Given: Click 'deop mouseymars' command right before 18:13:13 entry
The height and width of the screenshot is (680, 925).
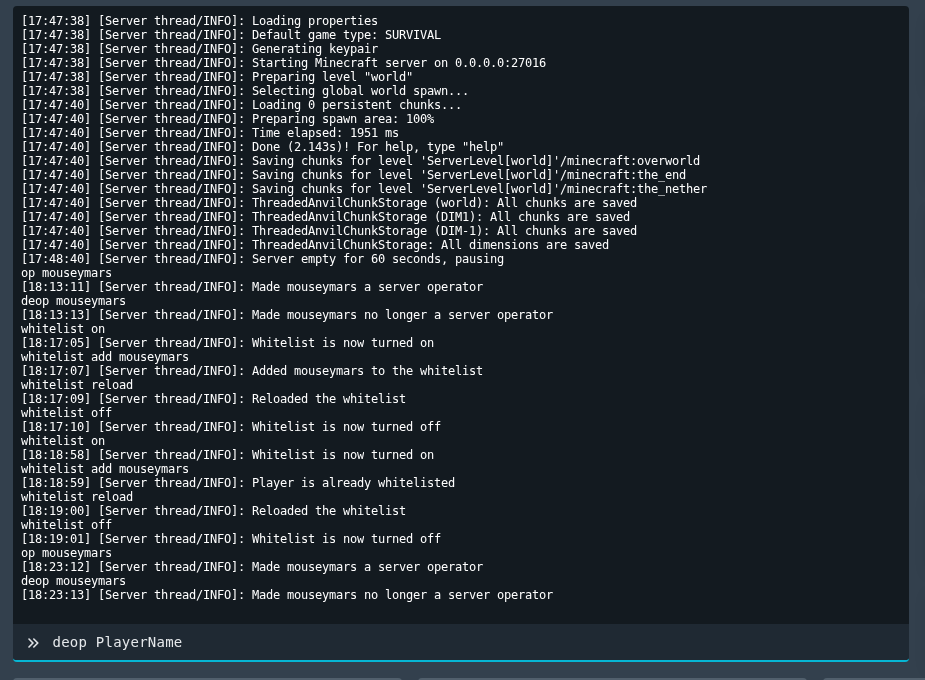Looking at the screenshot, I should click(73, 301).
